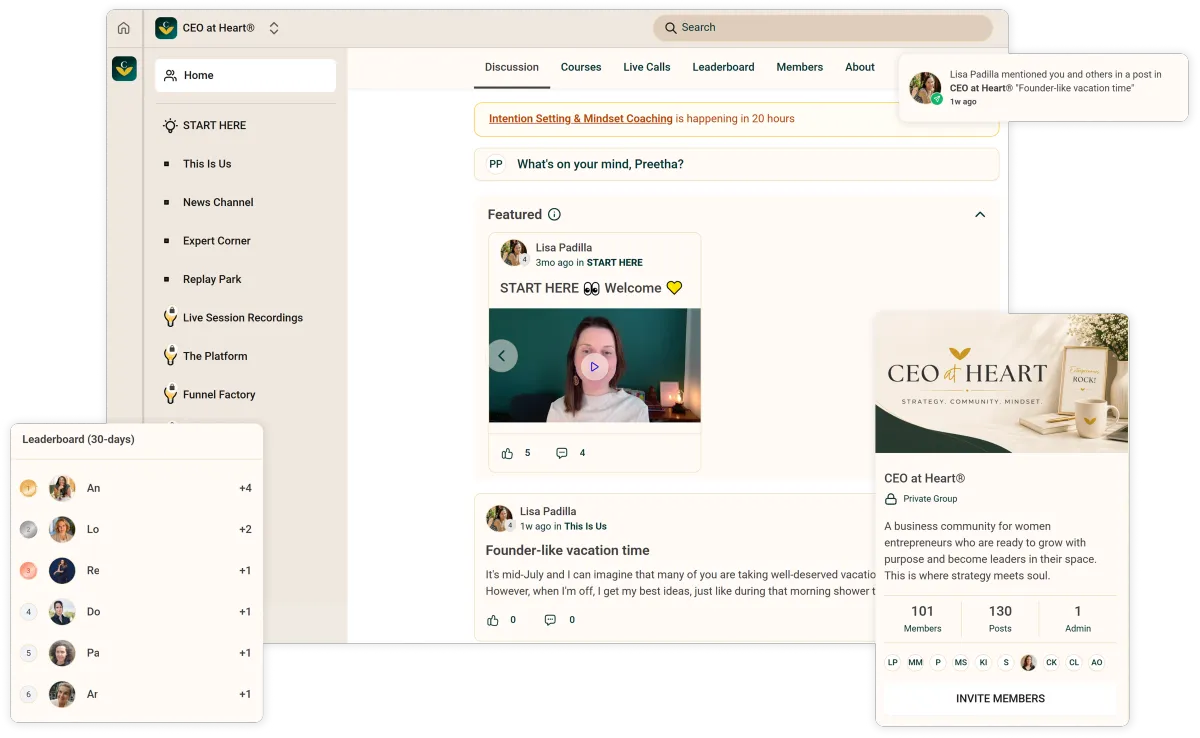Click the MM member avatar
The height and width of the screenshot is (738, 1200).
[x=915, y=662]
